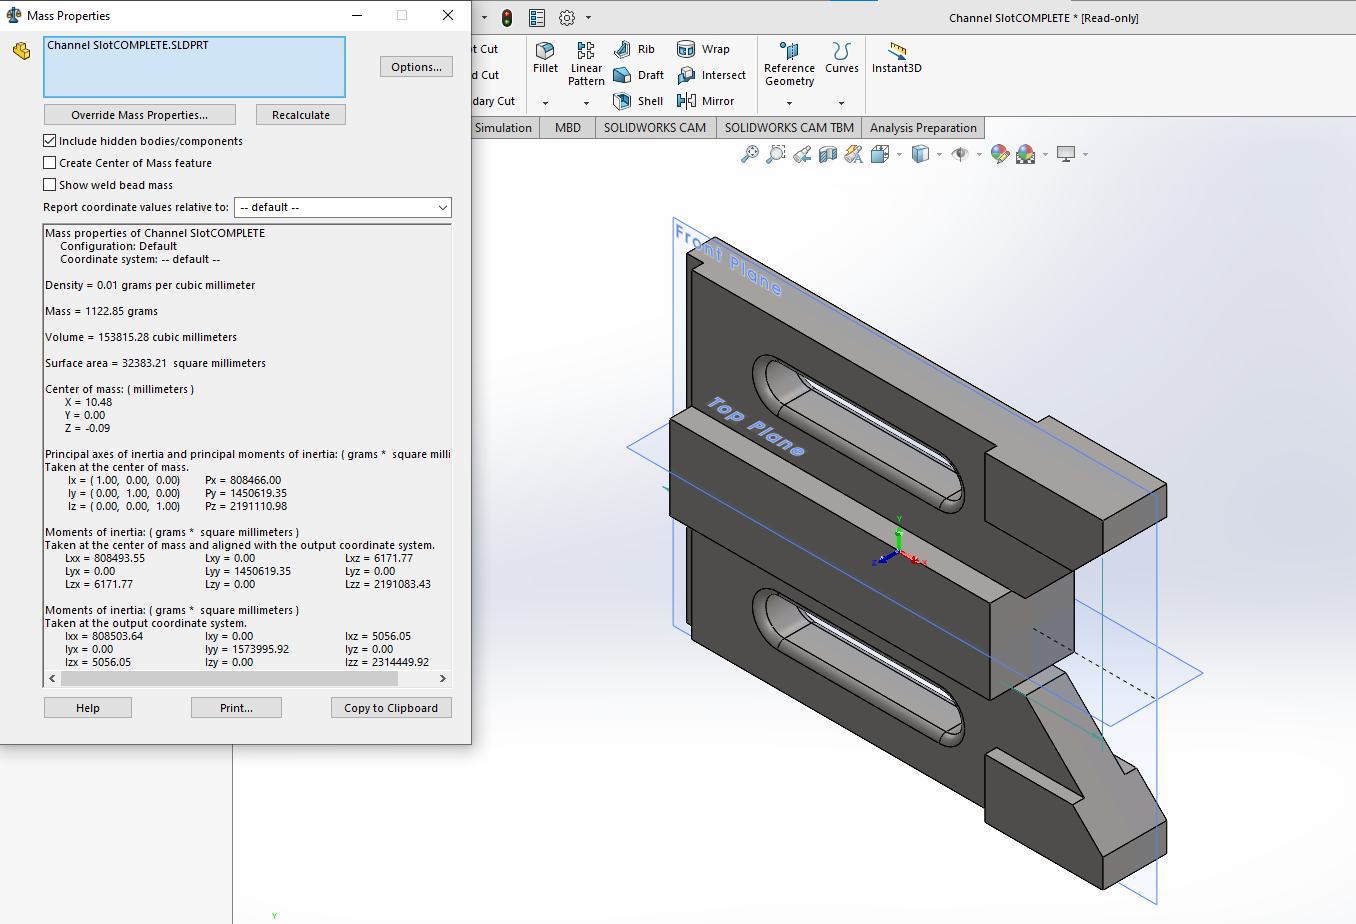Expand Apply Scene dropdown arrow
The height and width of the screenshot is (924, 1356).
(1045, 155)
